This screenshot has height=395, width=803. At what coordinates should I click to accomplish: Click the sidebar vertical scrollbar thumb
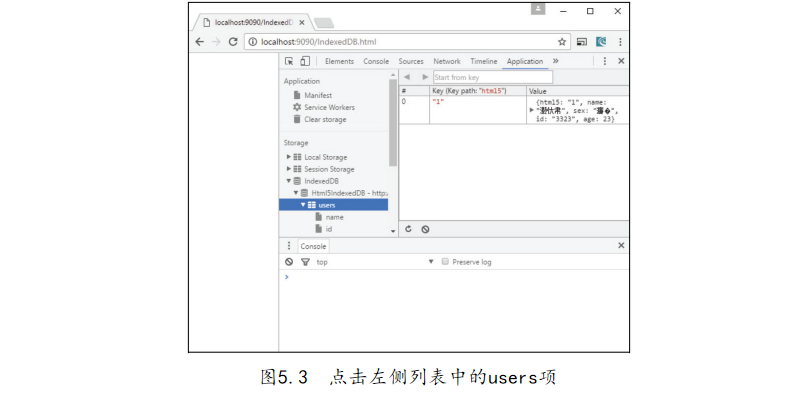pos(392,122)
